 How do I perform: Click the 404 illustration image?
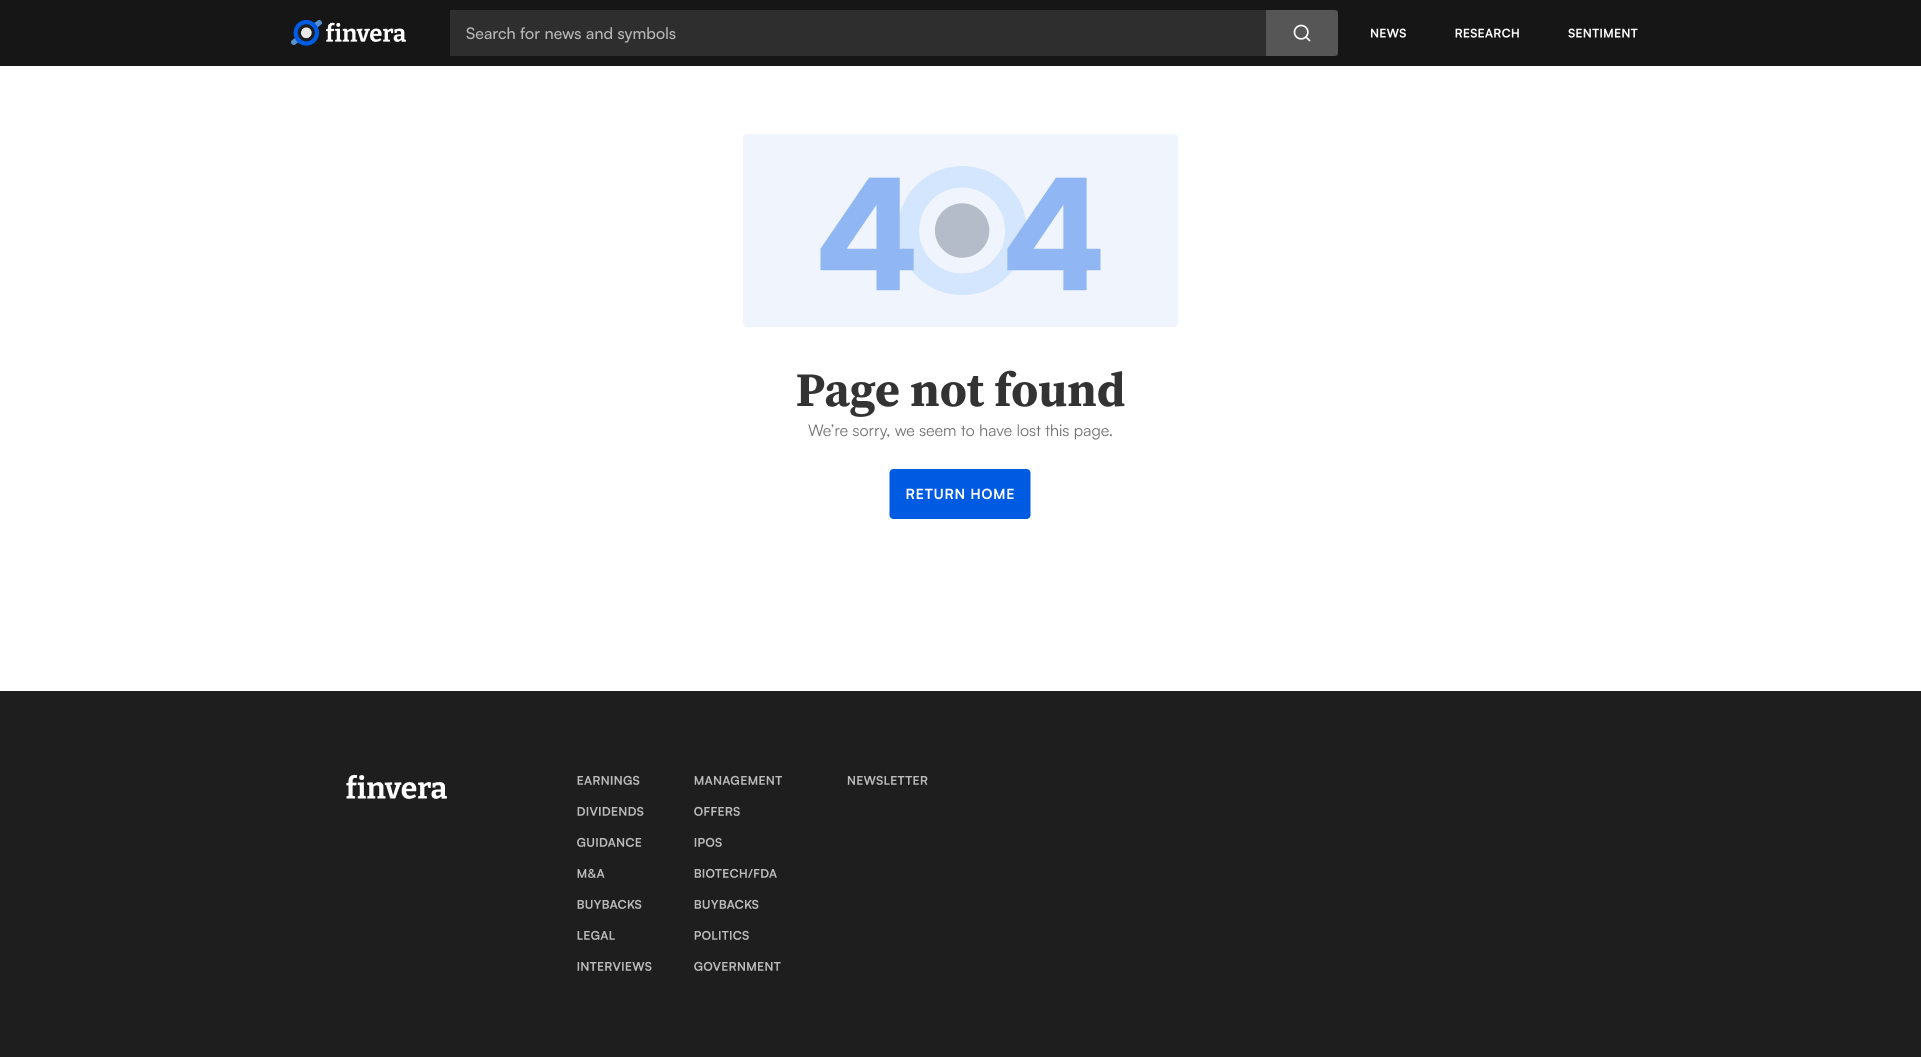tap(960, 230)
